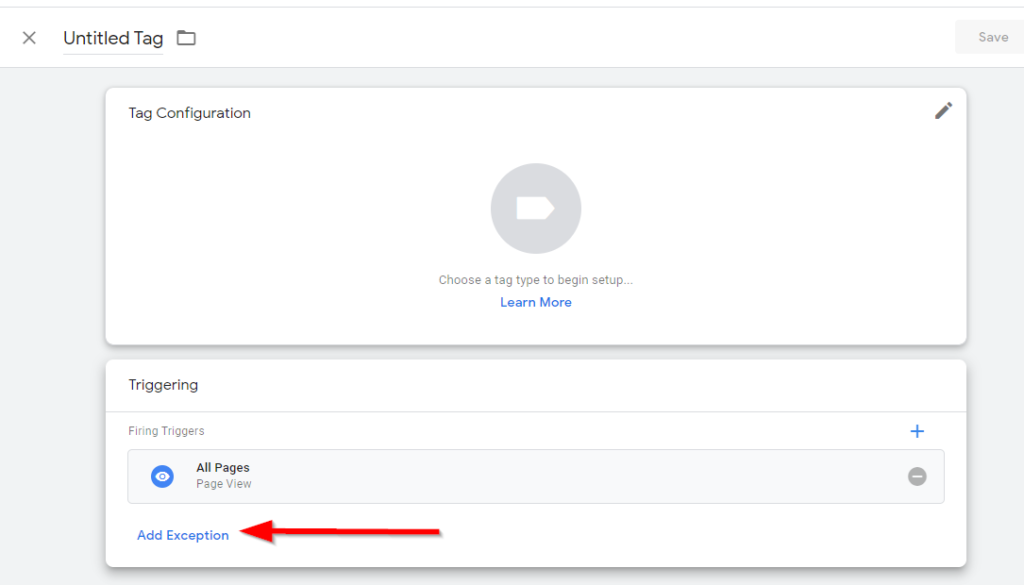Image resolution: width=1024 pixels, height=585 pixels.
Task: Open the folder picker icon beside tag name
Action: pyautogui.click(x=186, y=38)
